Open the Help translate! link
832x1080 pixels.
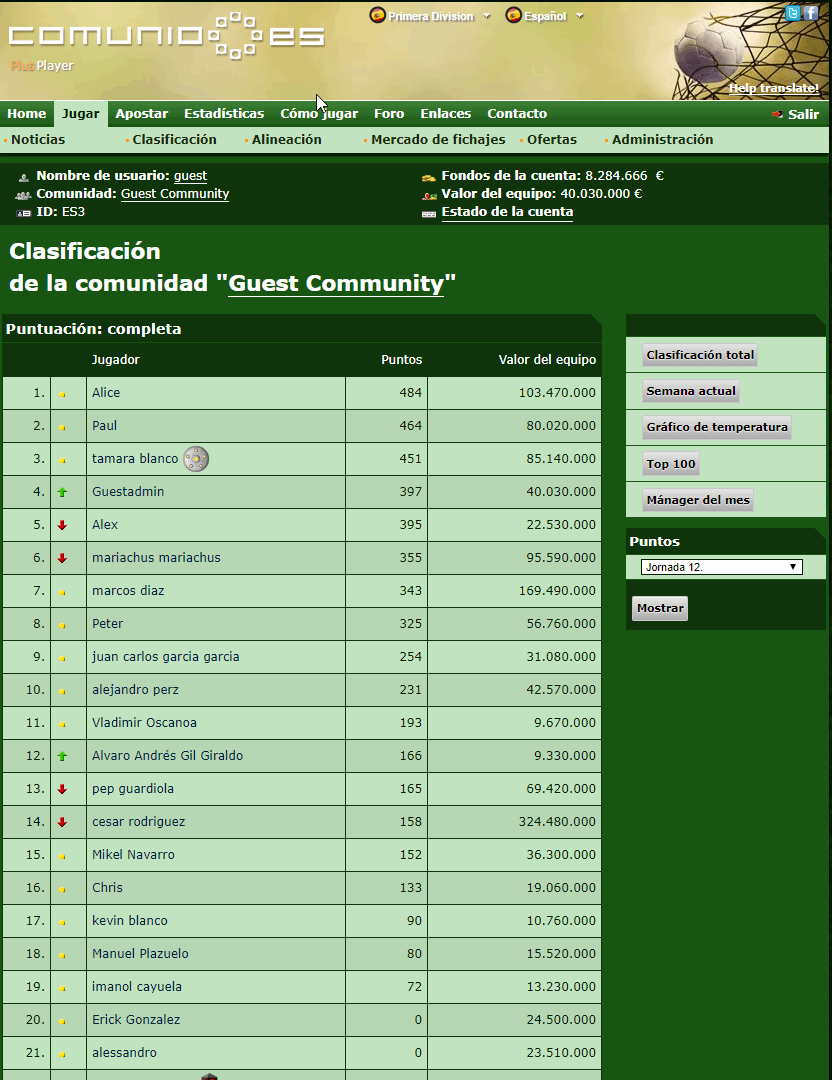(x=773, y=88)
